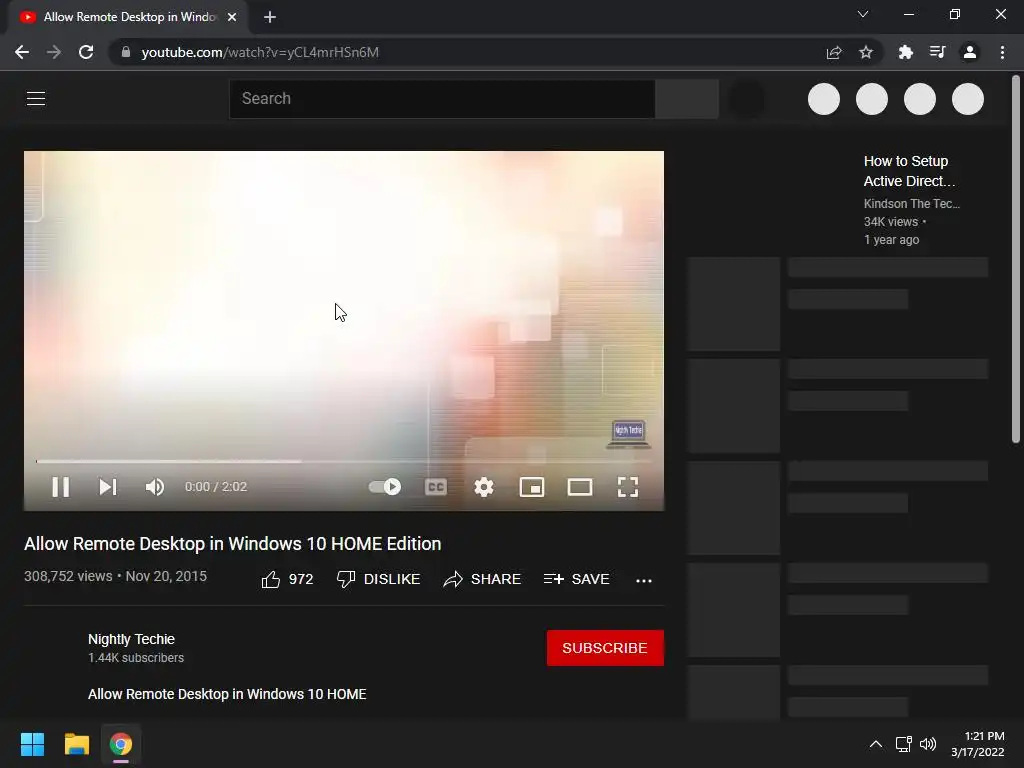Open the YouTube guide hamburger menu
Image resolution: width=1024 pixels, height=768 pixels.
(x=36, y=99)
